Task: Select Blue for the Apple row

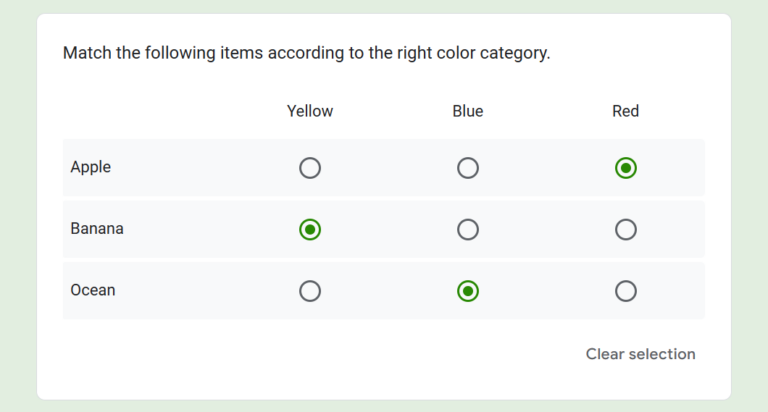Action: 468,168
